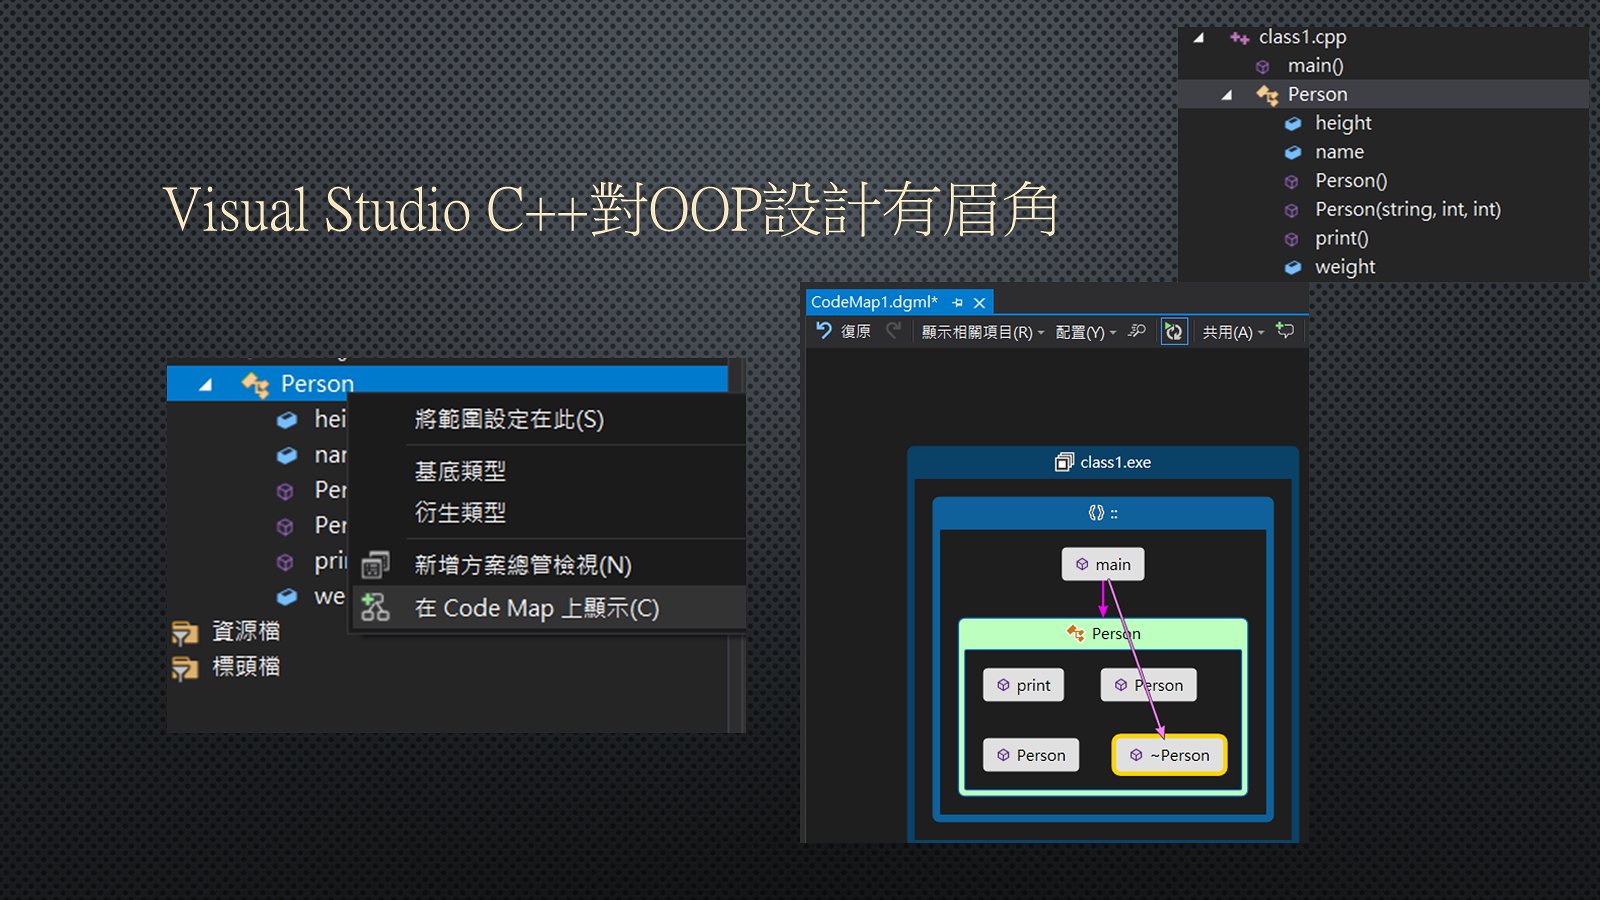
Task: Click the 資源檔 folder icon
Action: point(185,632)
